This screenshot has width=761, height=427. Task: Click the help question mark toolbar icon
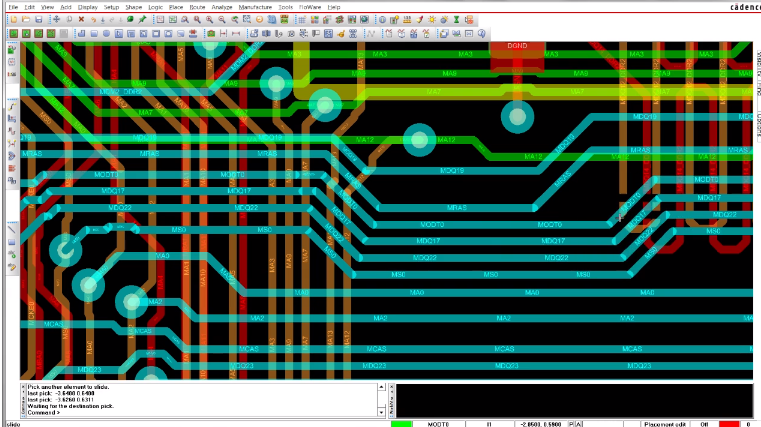pyautogui.click(x=481, y=33)
